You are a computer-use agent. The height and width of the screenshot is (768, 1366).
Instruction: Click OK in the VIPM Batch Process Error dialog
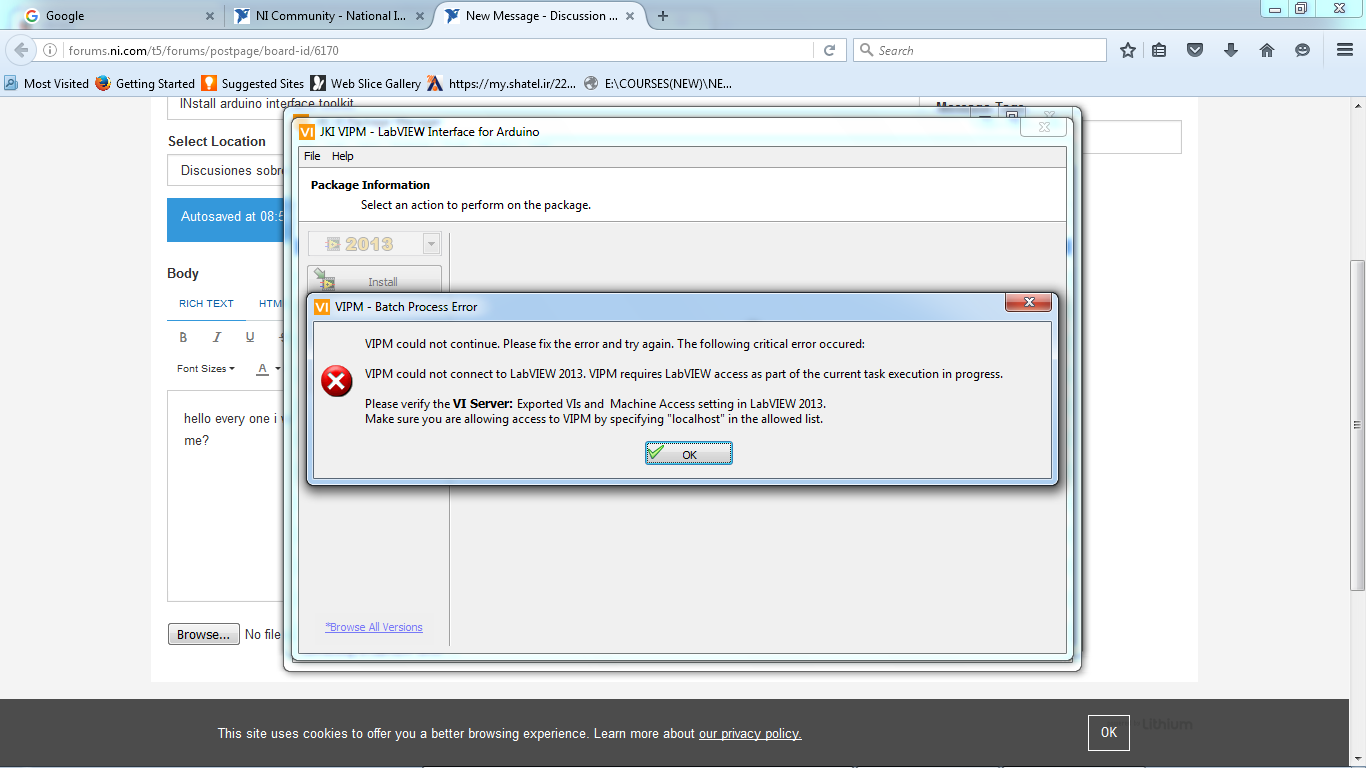[688, 454]
